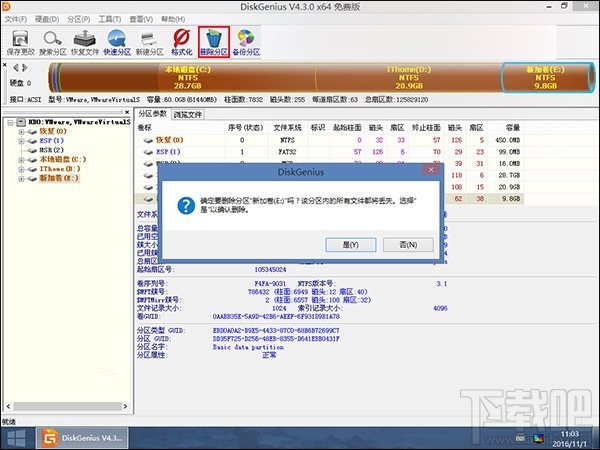Expand the ESP(1) tree node
The height and width of the screenshot is (450, 600).
[21, 141]
